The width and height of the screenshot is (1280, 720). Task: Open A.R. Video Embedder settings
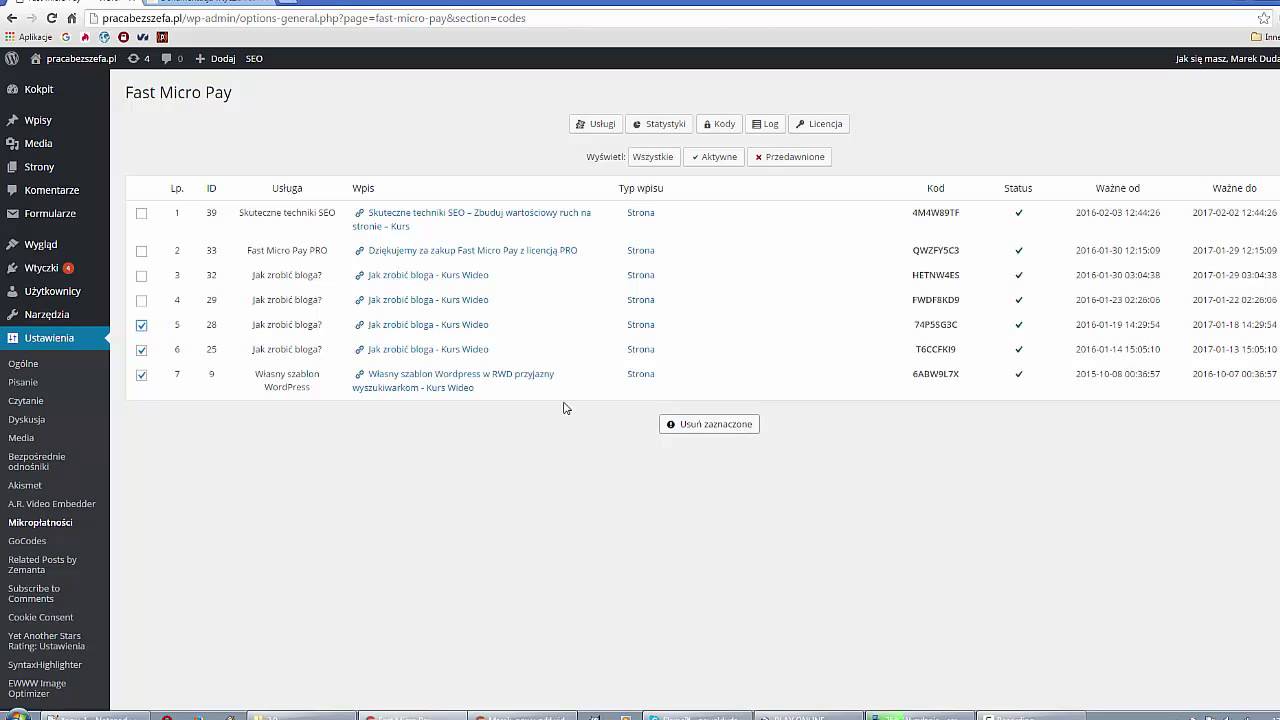(x=52, y=504)
